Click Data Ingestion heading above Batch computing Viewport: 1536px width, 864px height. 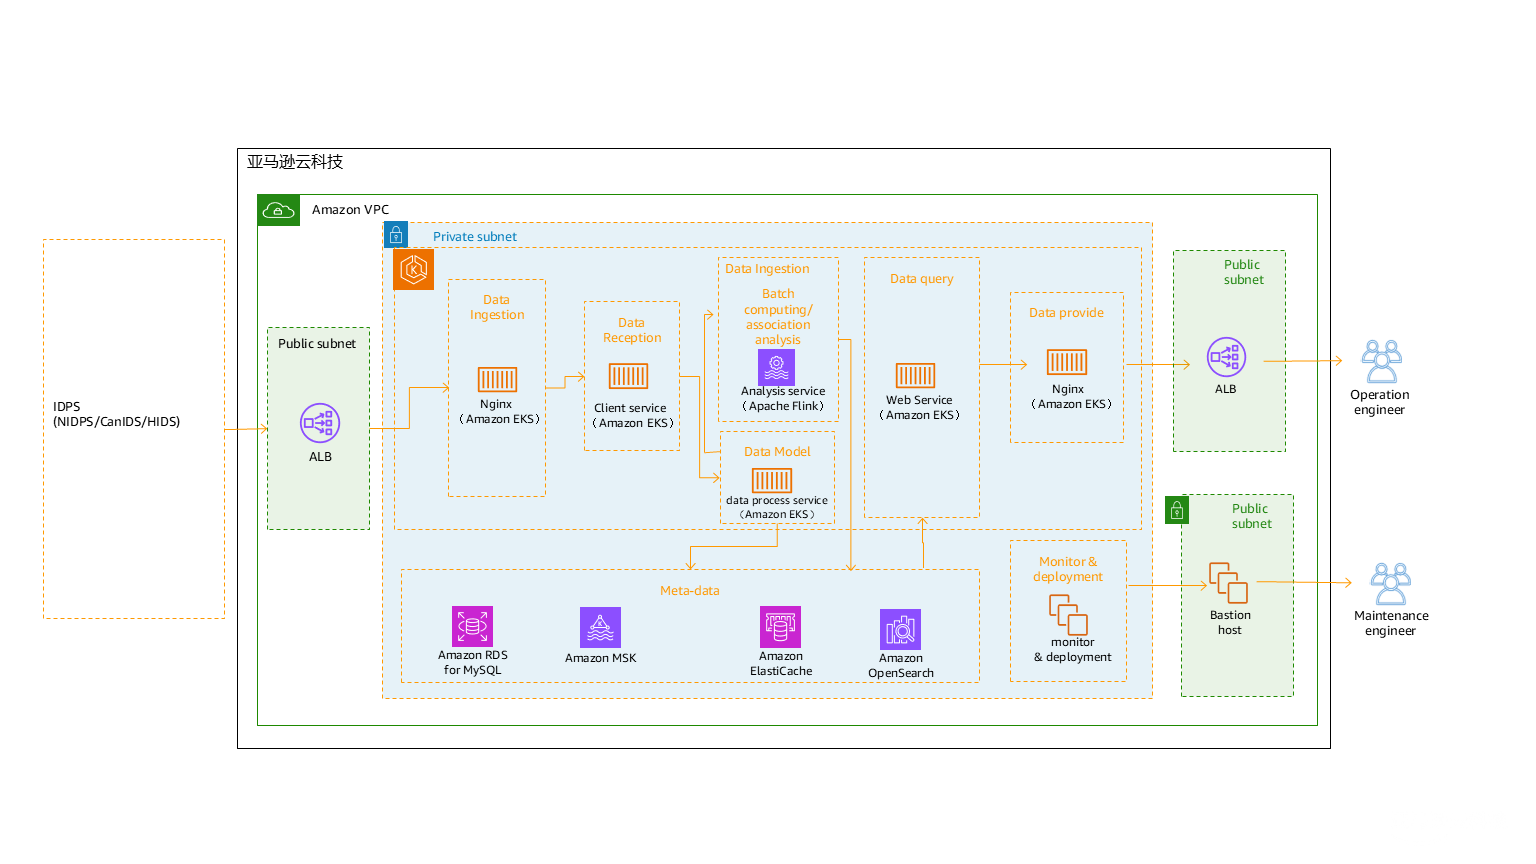pos(767,269)
